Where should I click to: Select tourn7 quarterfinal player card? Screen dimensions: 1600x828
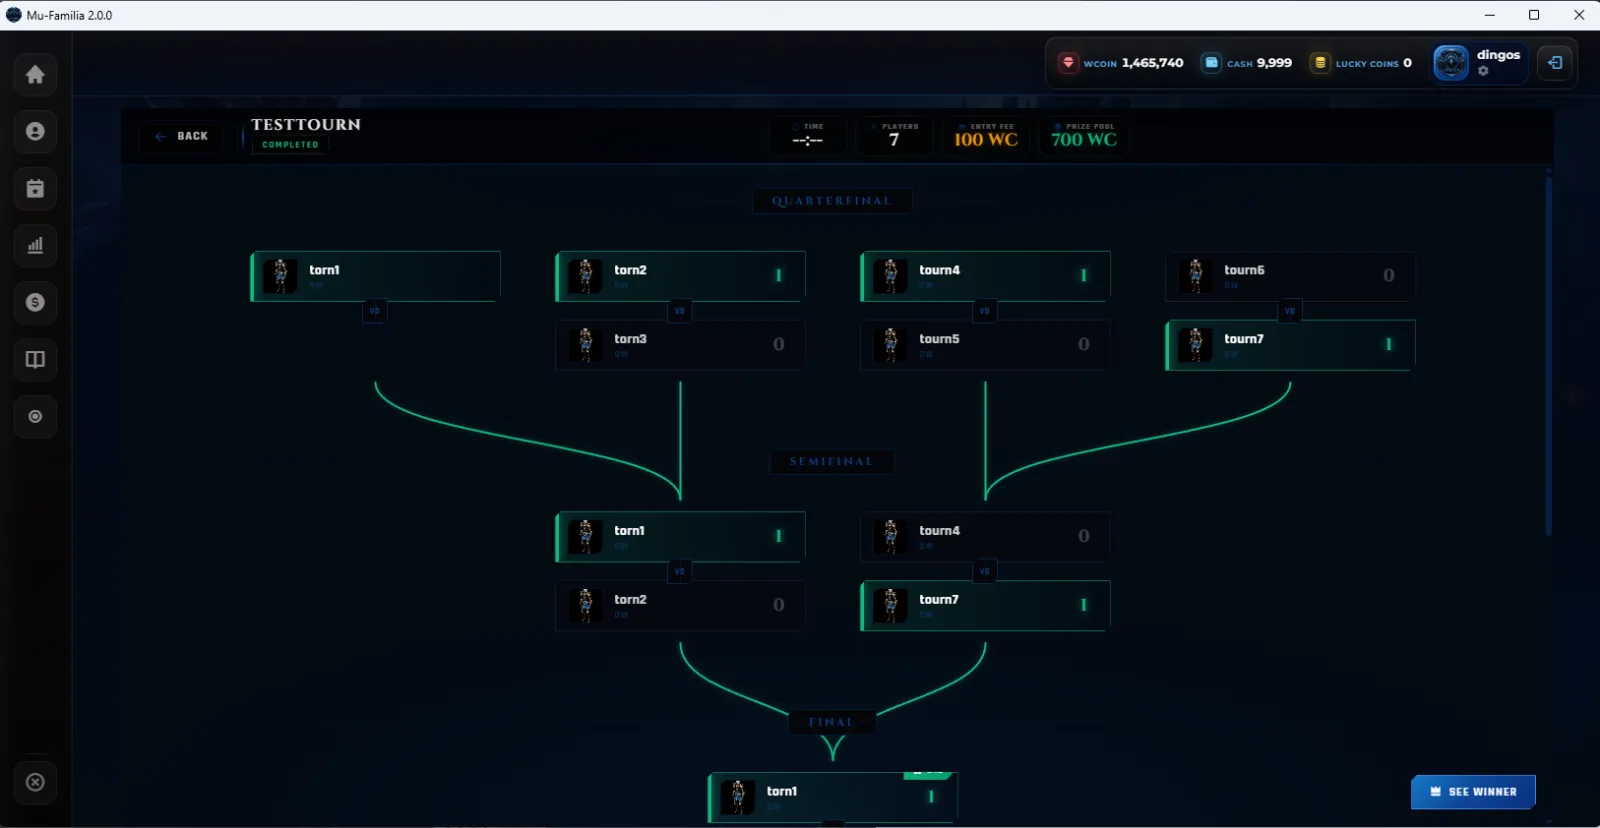[x=1290, y=345]
